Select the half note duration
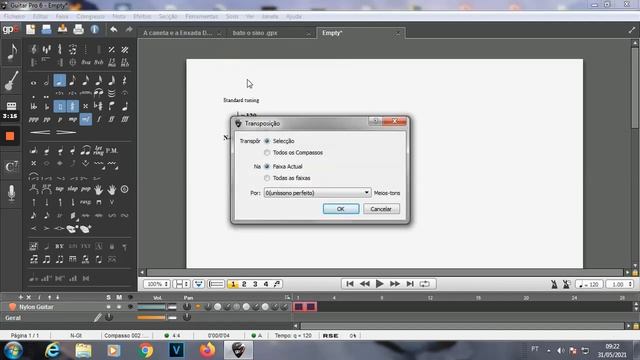Screen dimensions: 640x360 (x=47, y=81)
